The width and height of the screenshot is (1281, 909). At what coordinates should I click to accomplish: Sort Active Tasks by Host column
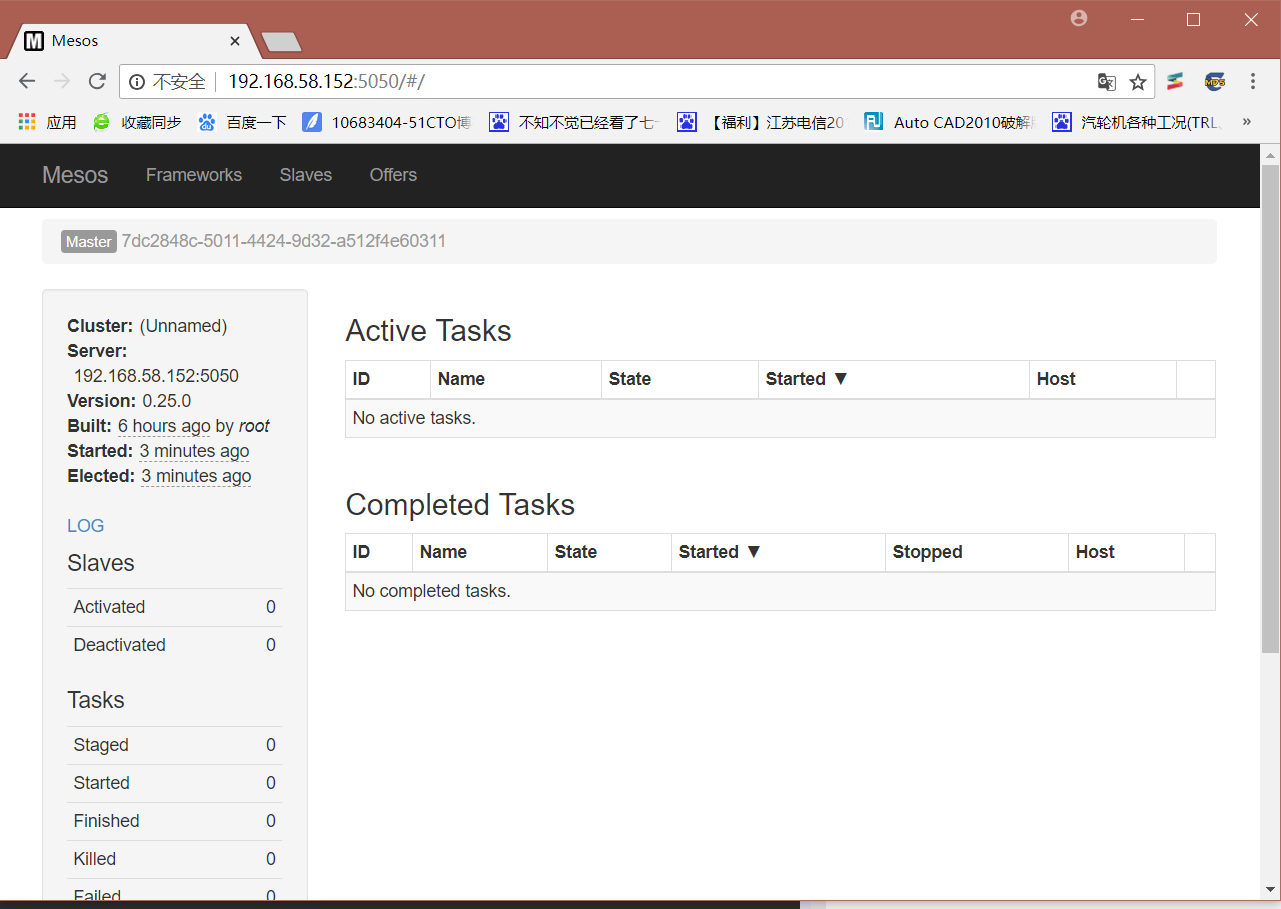(1103, 379)
